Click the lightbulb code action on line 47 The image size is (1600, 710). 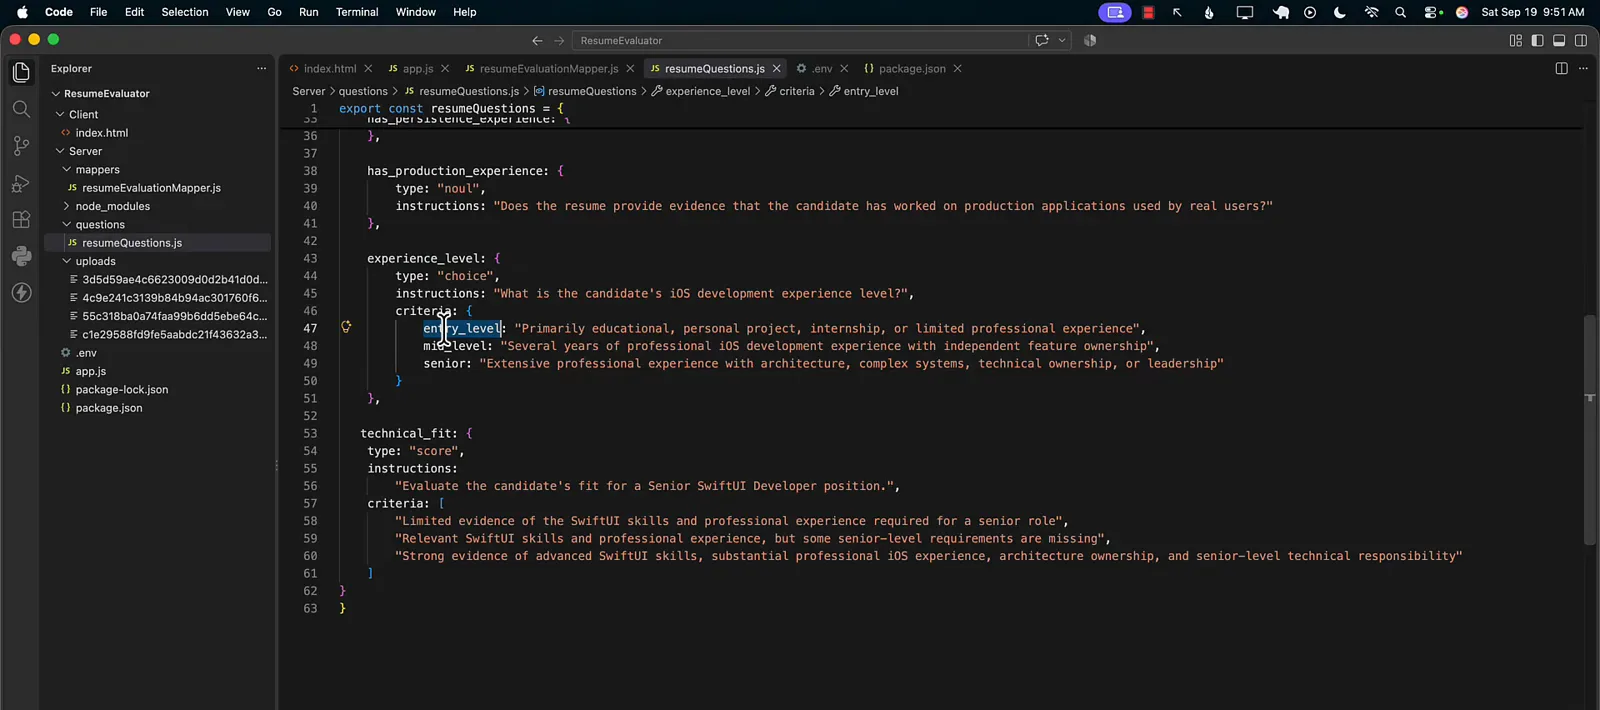[346, 327]
